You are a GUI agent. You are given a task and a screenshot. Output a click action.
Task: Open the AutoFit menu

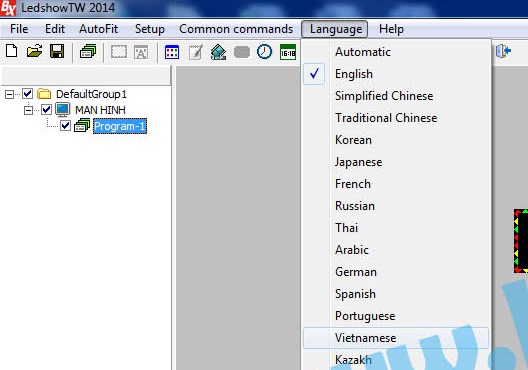click(99, 29)
